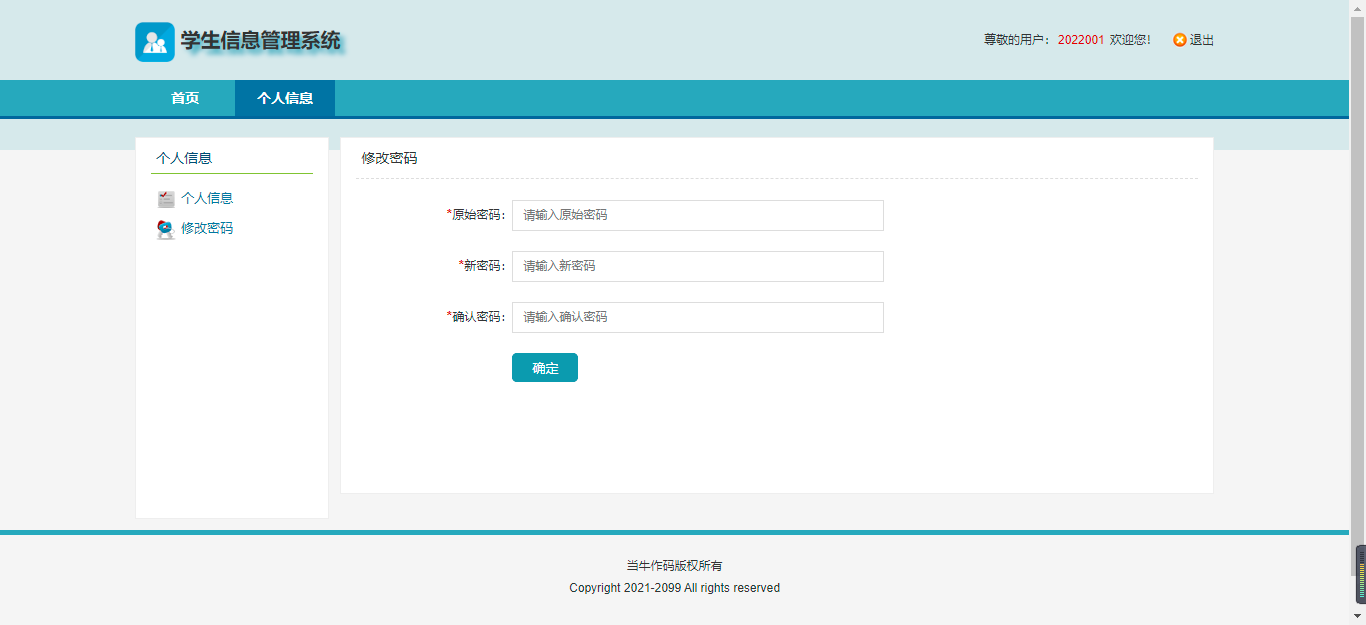Screen dimensions: 1366x625
Task: Click the 退出 logout link
Action: tap(1201, 40)
